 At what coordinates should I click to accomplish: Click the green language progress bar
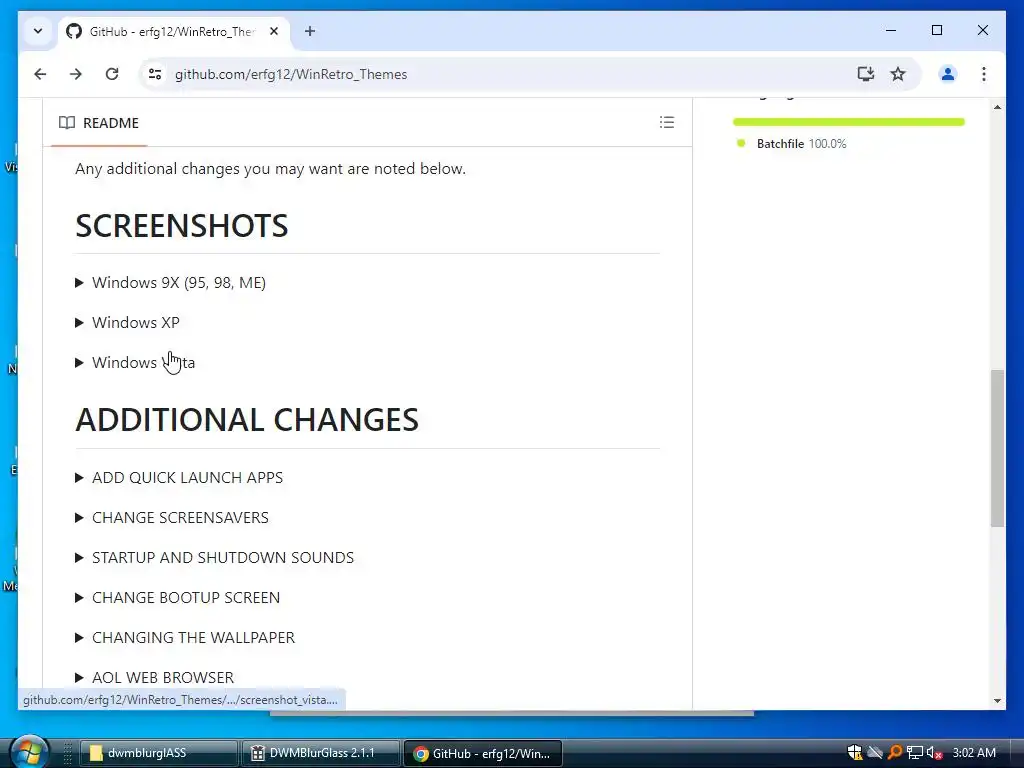848,122
